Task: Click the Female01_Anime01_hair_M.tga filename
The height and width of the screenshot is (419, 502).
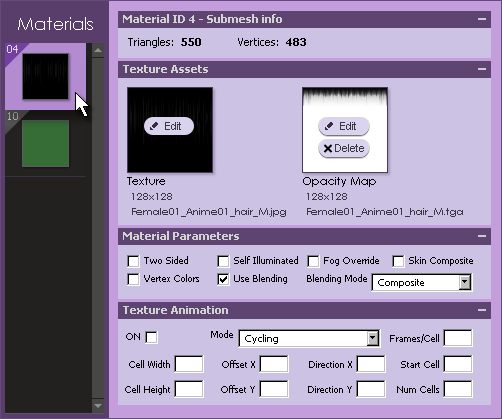Action: (385, 212)
